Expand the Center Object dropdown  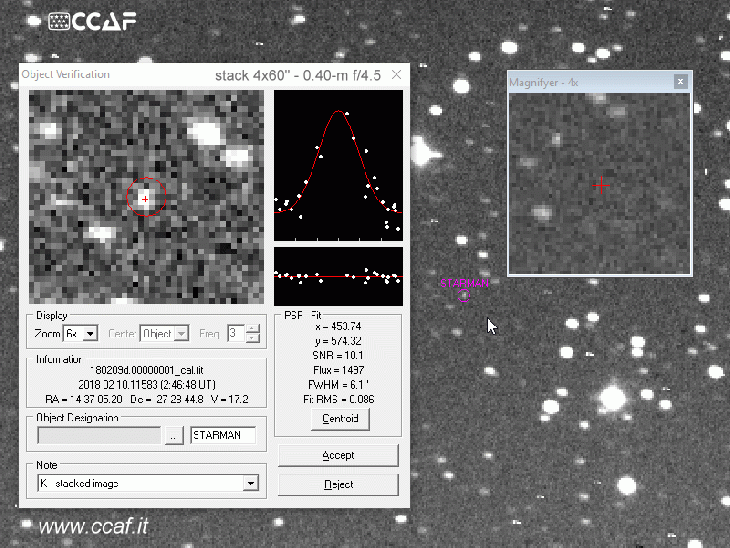pyautogui.click(x=181, y=333)
